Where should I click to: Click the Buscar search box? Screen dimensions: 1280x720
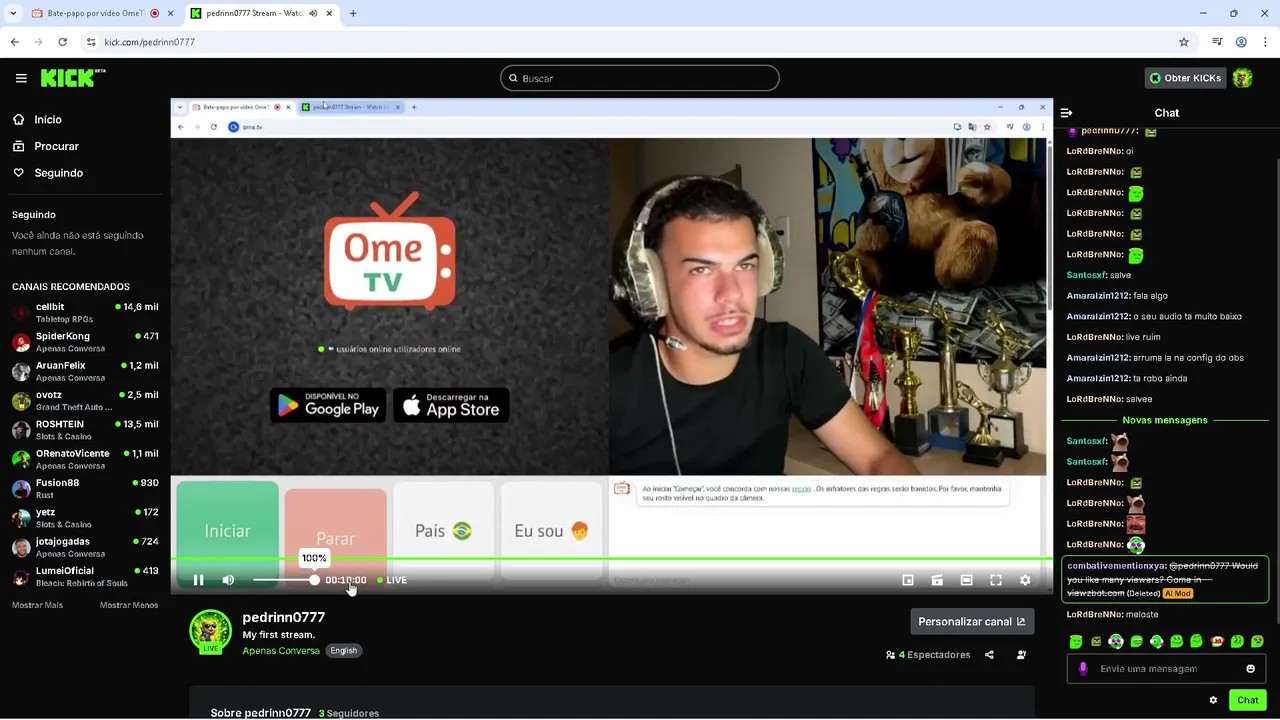point(640,78)
